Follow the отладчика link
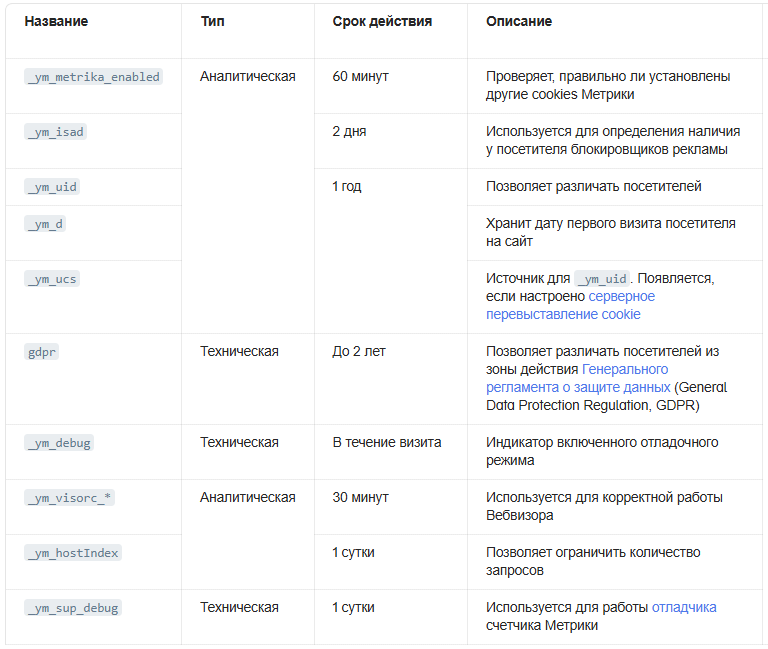Viewport: 768px width, 649px height. click(x=684, y=607)
